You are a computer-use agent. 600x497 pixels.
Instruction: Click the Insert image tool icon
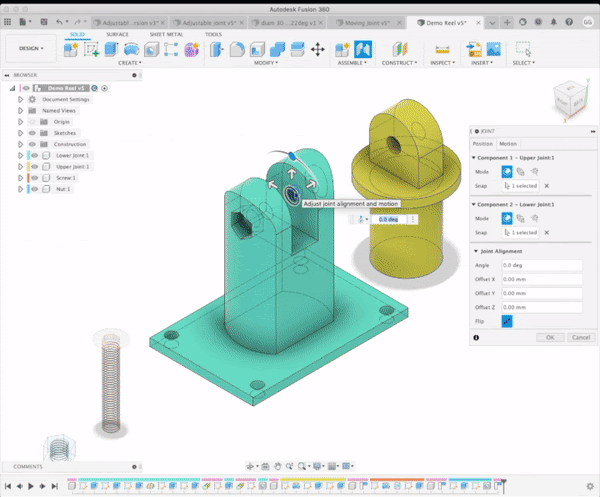tap(492, 49)
